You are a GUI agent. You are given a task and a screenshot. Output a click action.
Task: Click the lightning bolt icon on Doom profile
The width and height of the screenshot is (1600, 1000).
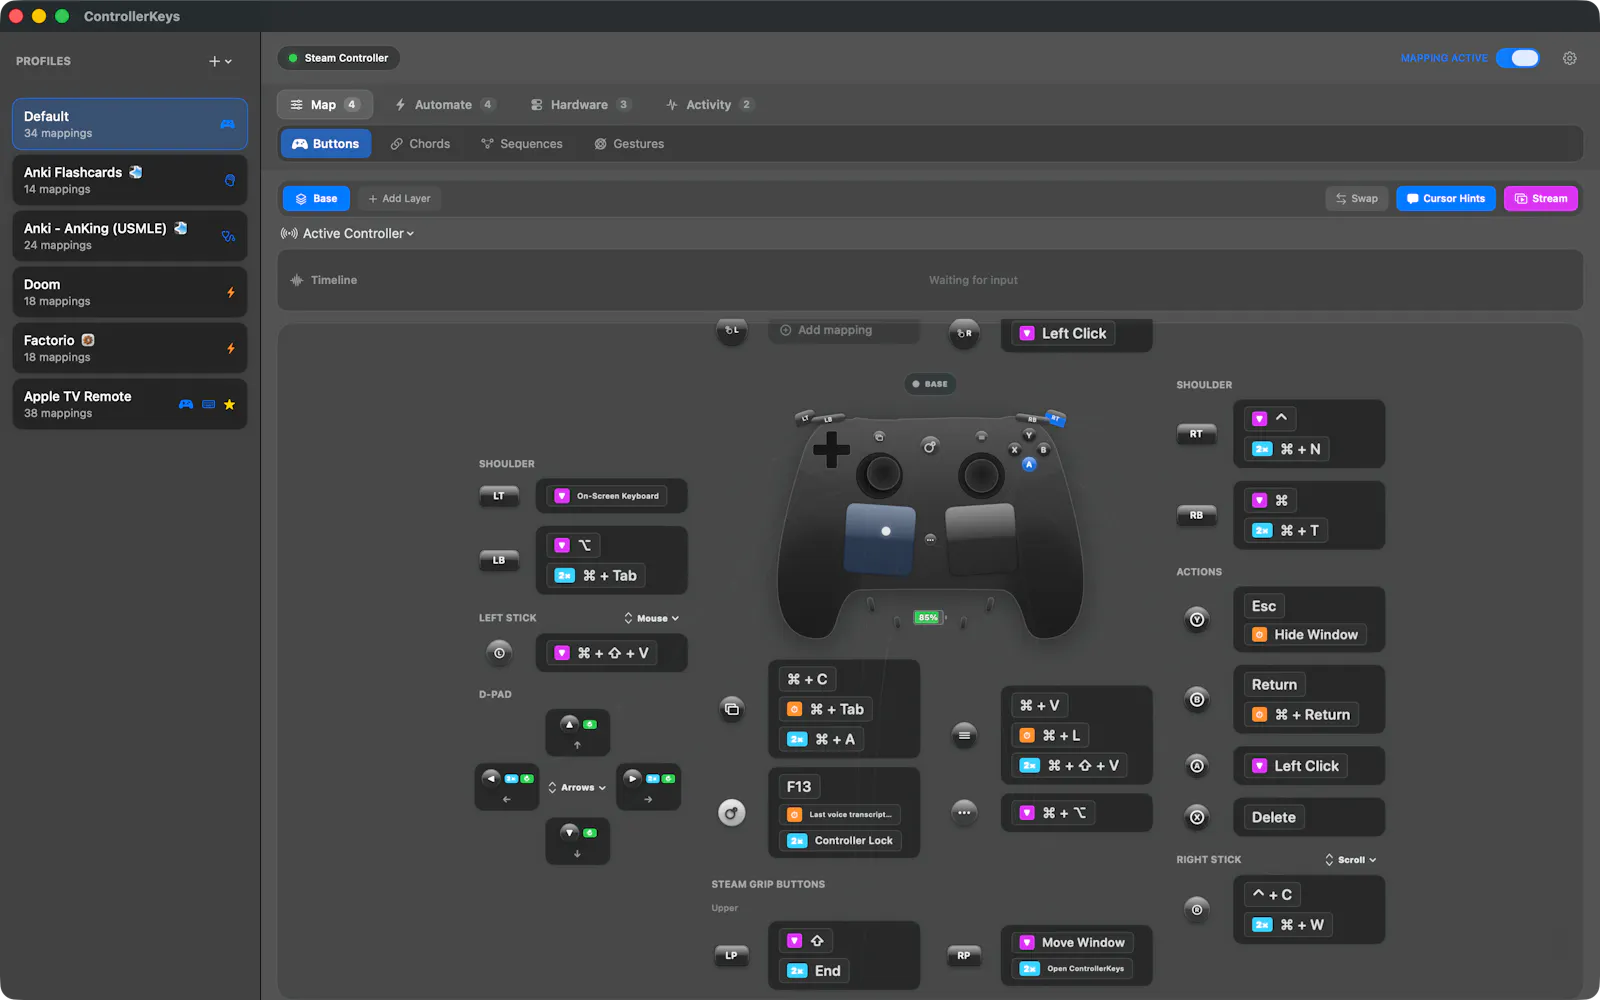(x=231, y=293)
